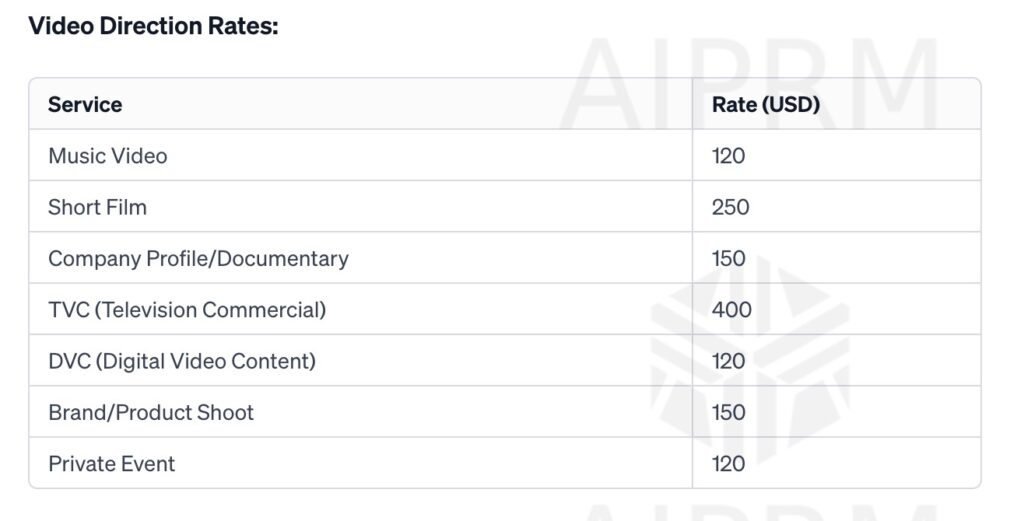
Task: Select the Brand/Product Shoot rate value
Action: [x=728, y=412]
